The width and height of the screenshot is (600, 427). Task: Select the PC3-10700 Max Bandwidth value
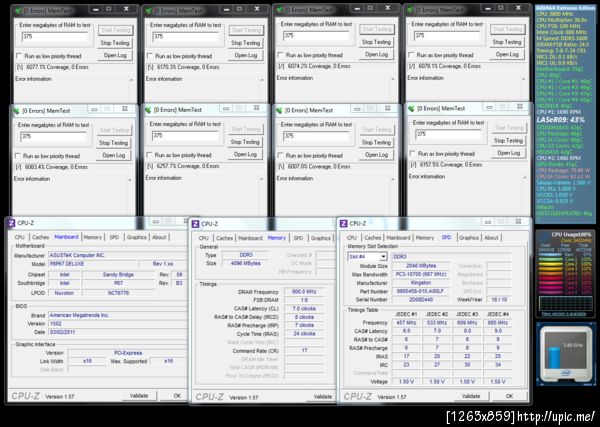pyautogui.click(x=421, y=274)
